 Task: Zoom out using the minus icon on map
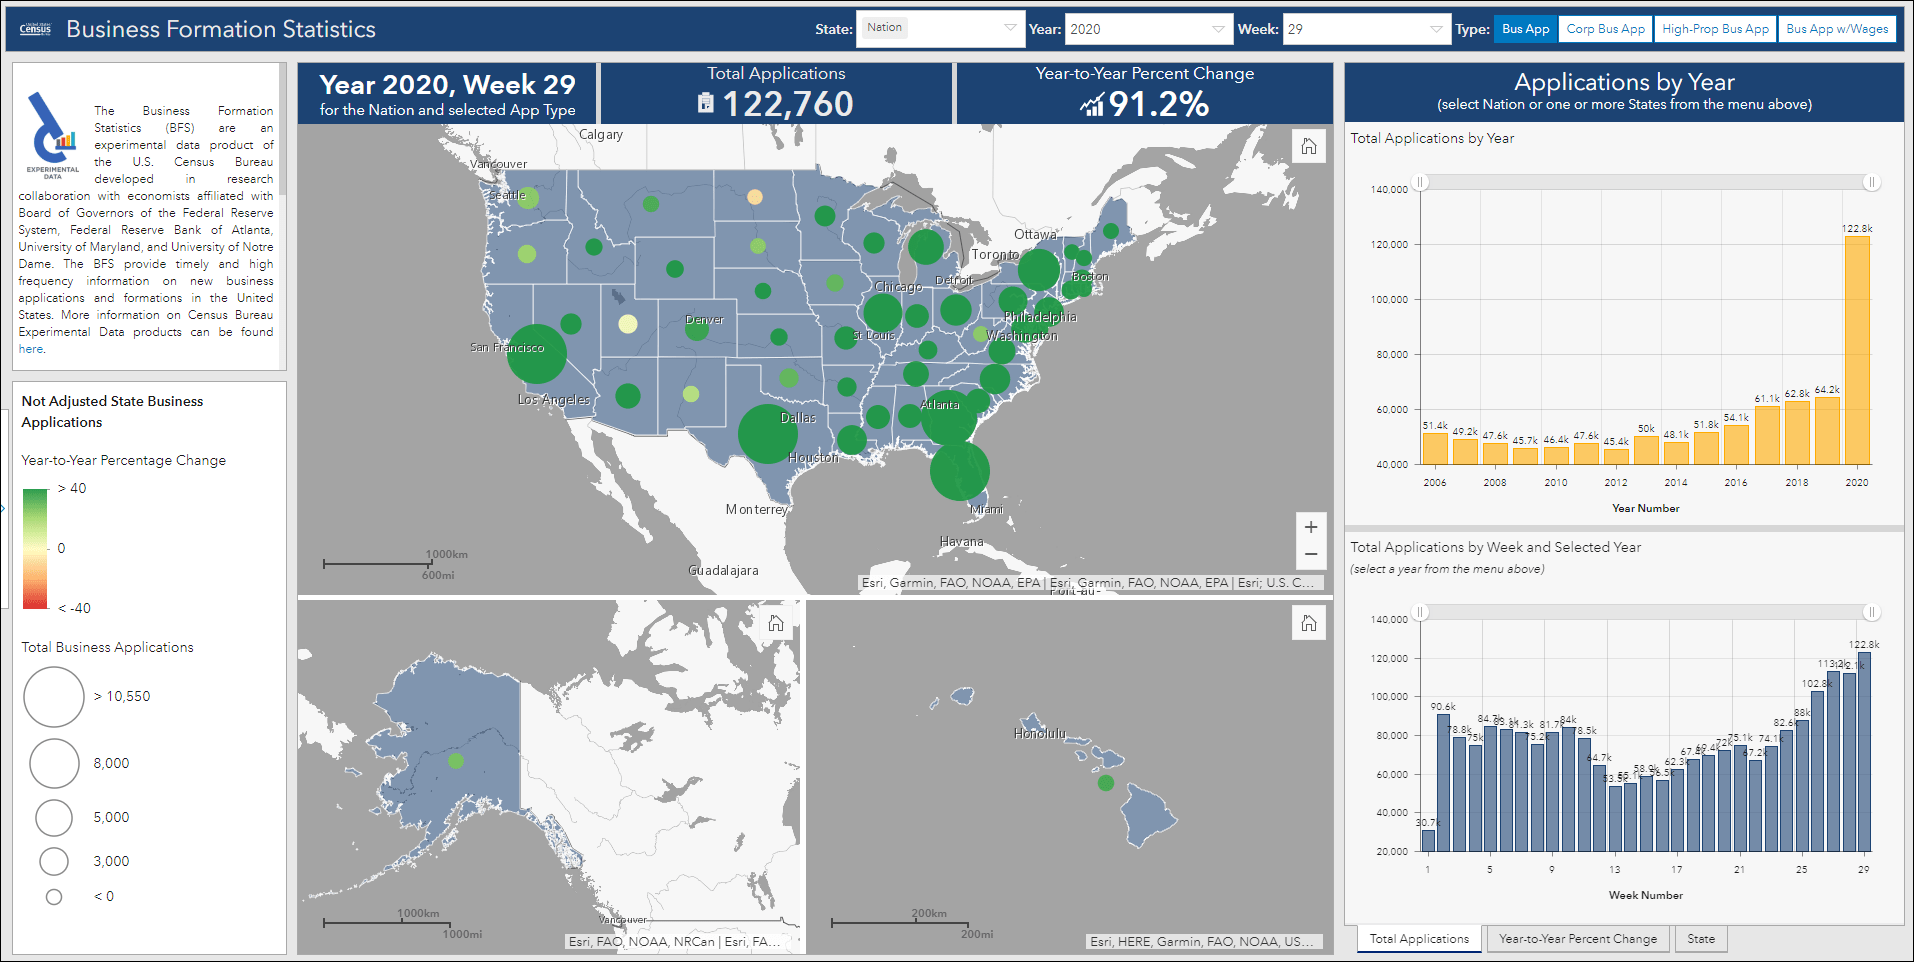tap(1310, 553)
